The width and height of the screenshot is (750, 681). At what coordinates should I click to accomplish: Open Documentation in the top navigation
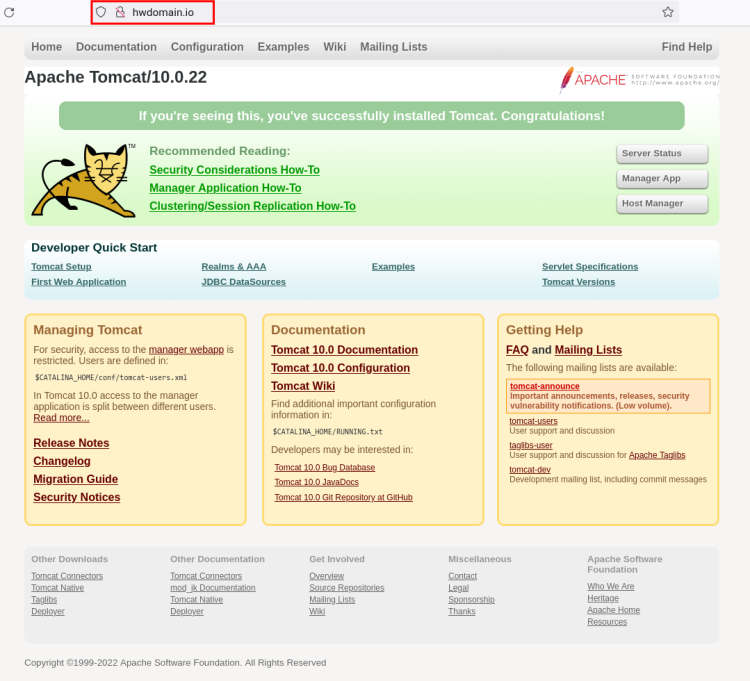click(x=116, y=47)
